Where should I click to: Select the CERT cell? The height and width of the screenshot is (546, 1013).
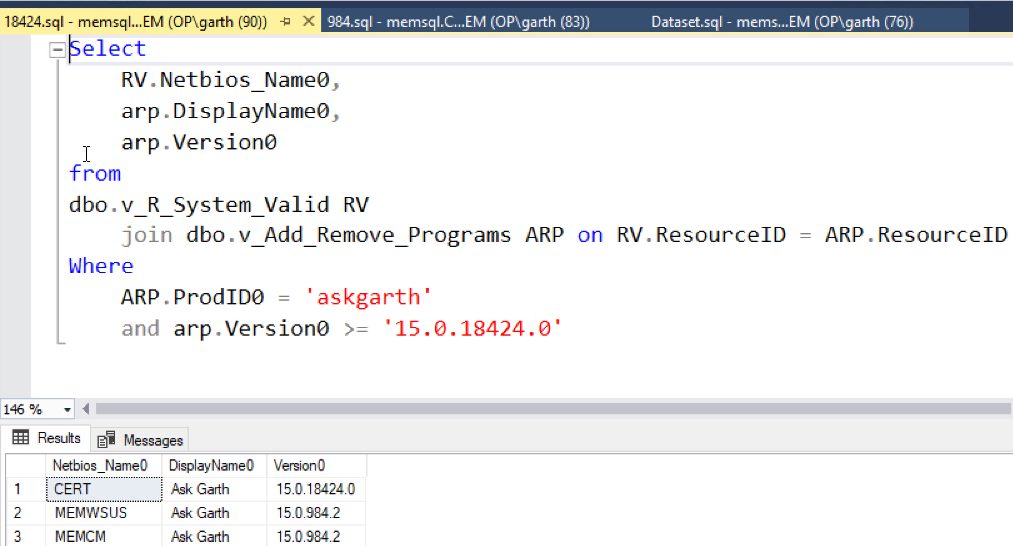click(x=103, y=489)
